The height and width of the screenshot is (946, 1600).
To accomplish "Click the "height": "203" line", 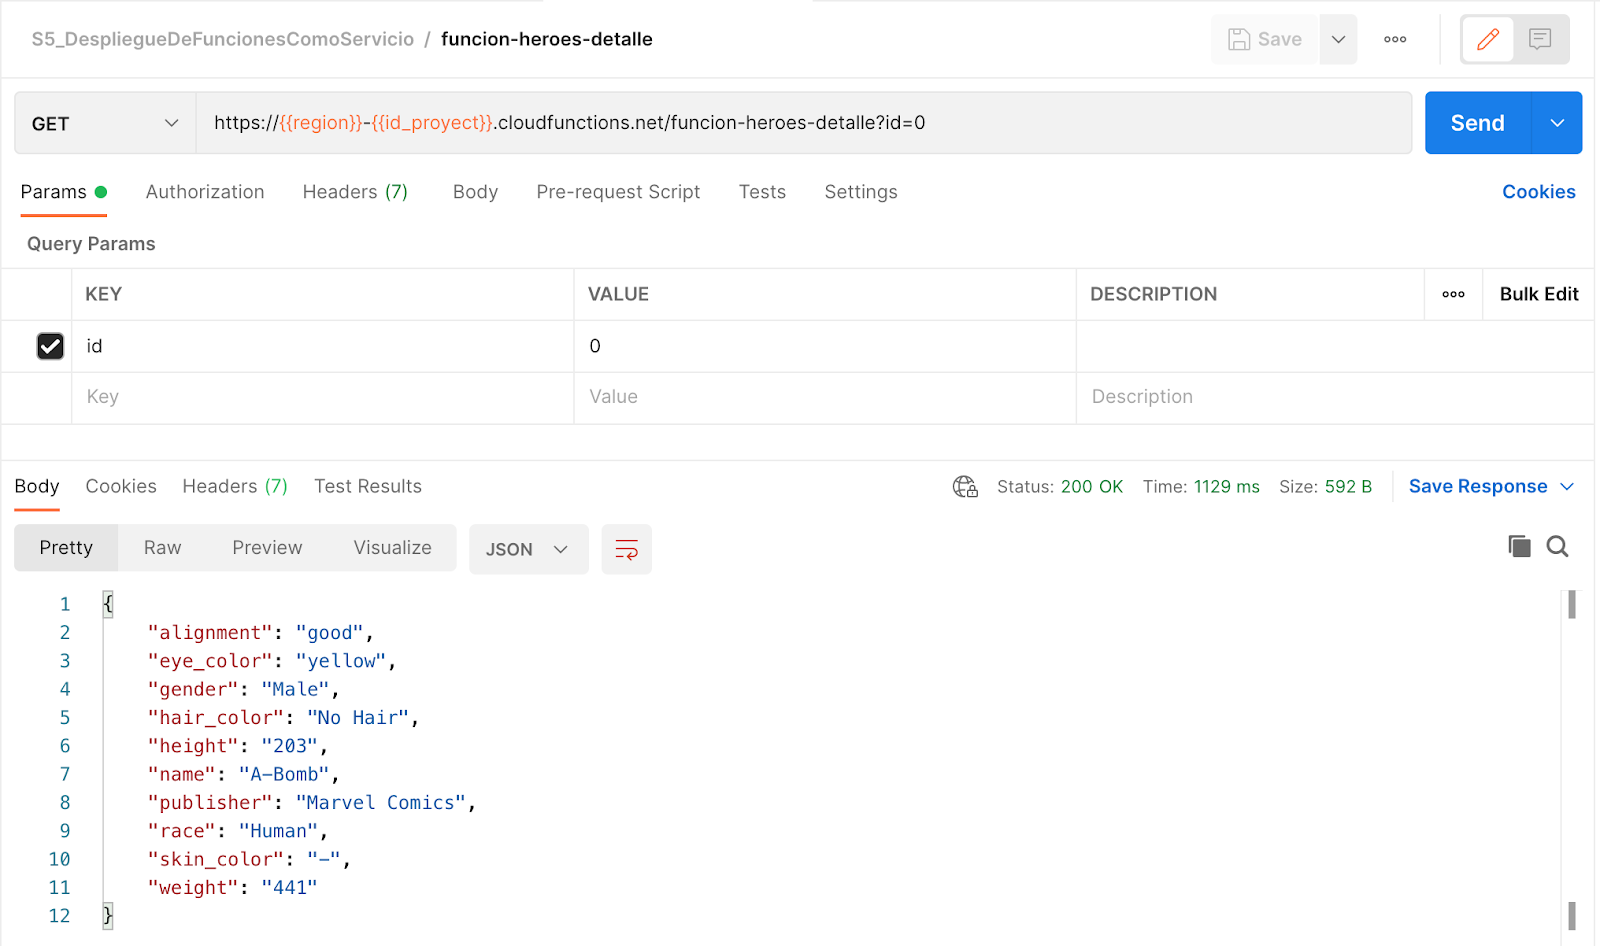I will [x=237, y=746].
